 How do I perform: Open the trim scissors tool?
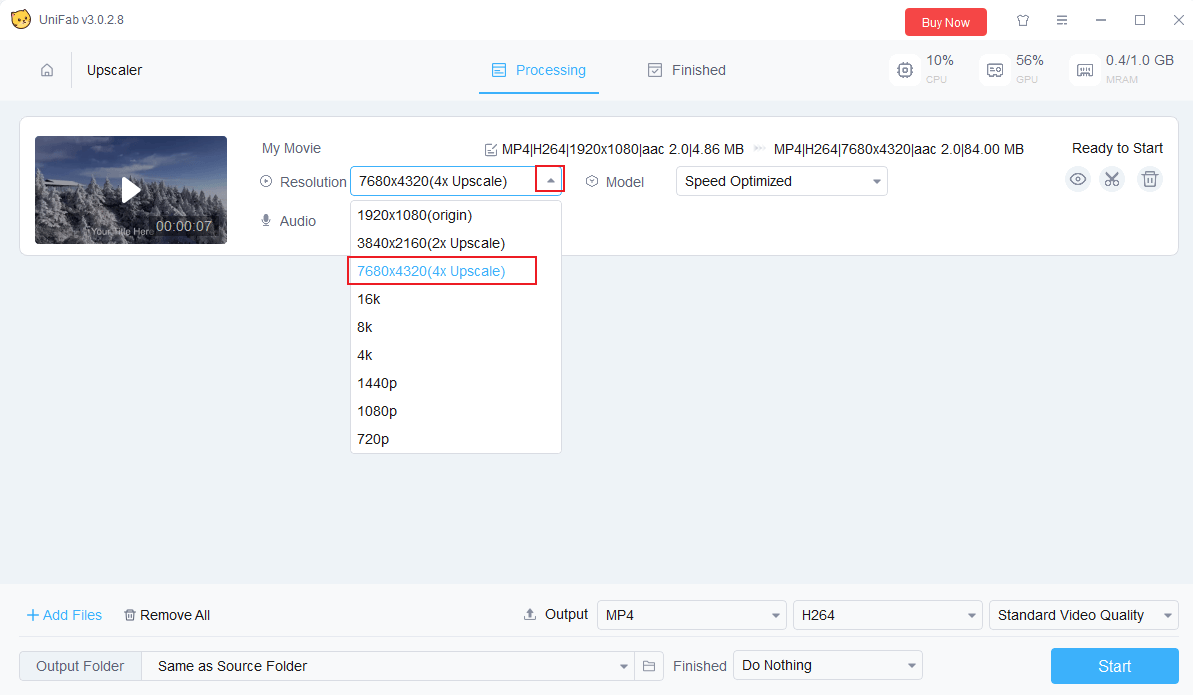1112,180
